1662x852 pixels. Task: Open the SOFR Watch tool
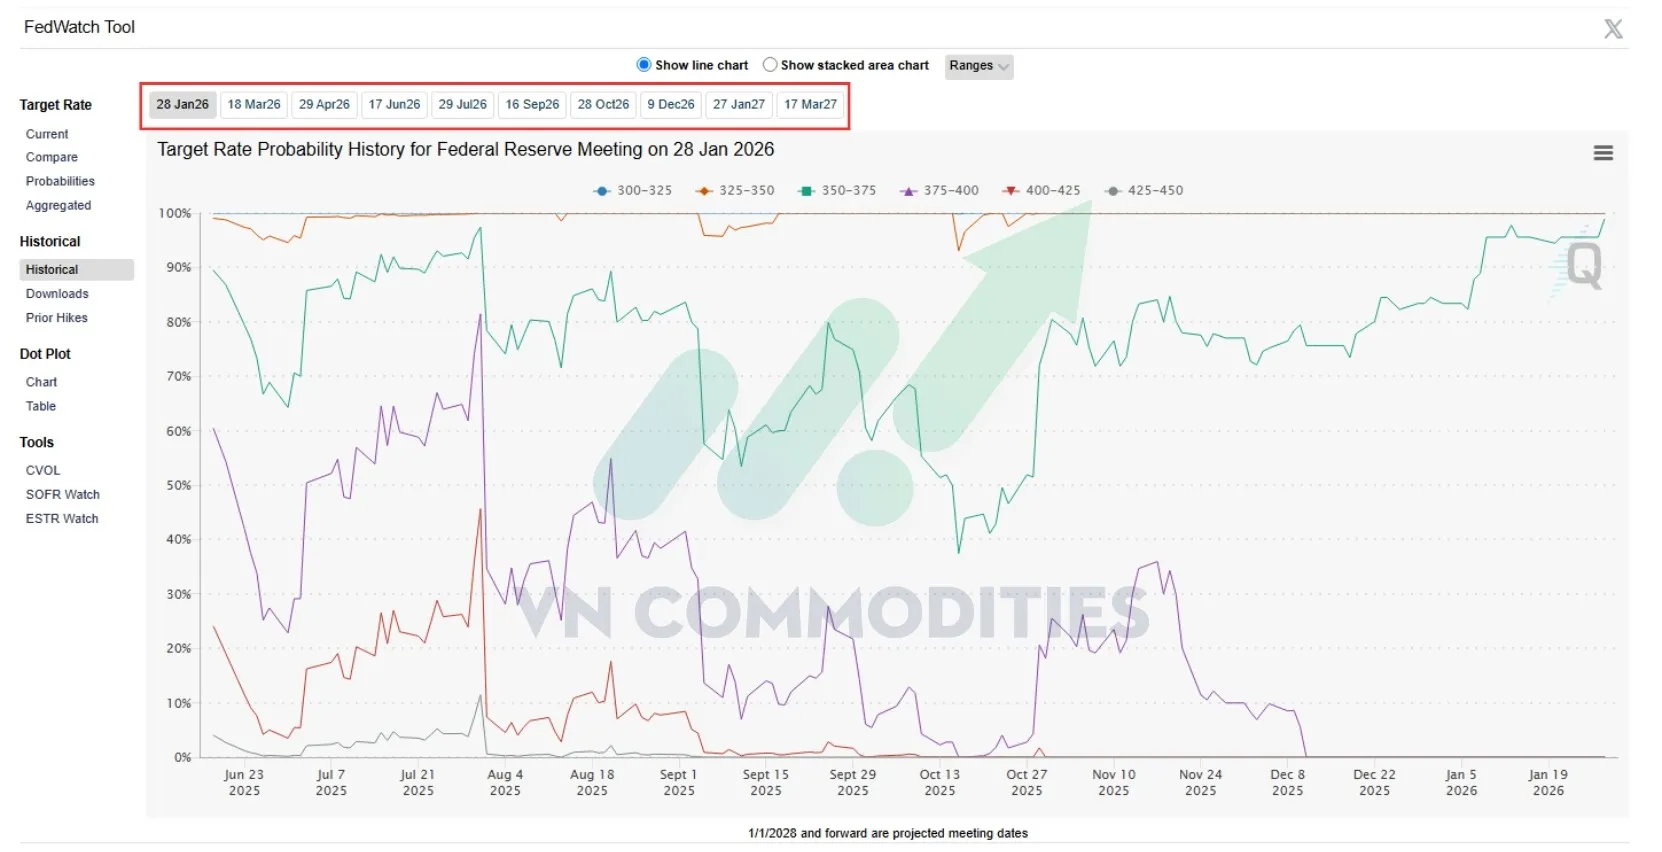(63, 495)
